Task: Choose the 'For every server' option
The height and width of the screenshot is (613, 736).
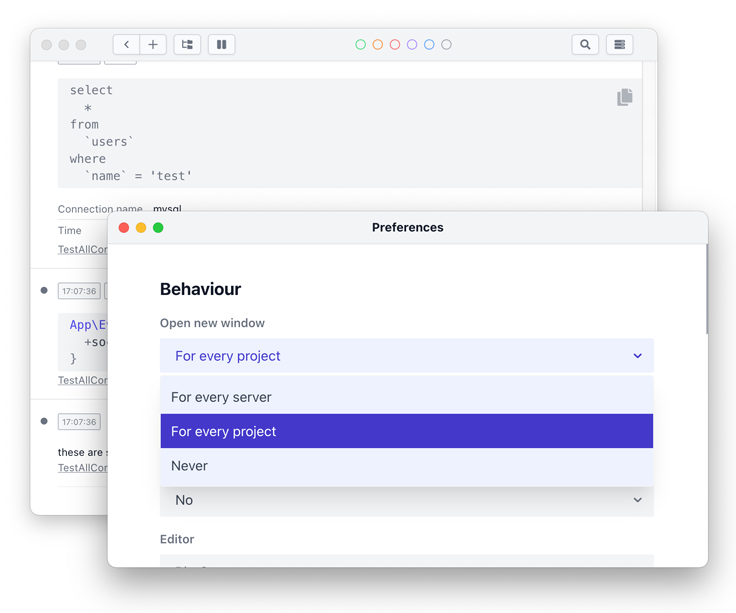Action: pyautogui.click(x=406, y=397)
